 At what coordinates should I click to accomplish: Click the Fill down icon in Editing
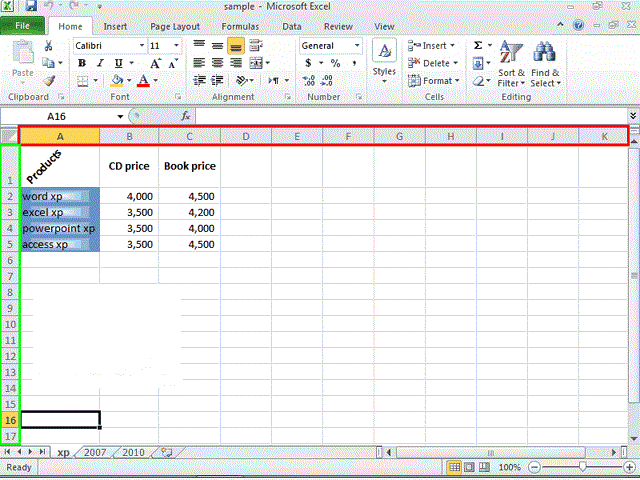click(x=478, y=63)
